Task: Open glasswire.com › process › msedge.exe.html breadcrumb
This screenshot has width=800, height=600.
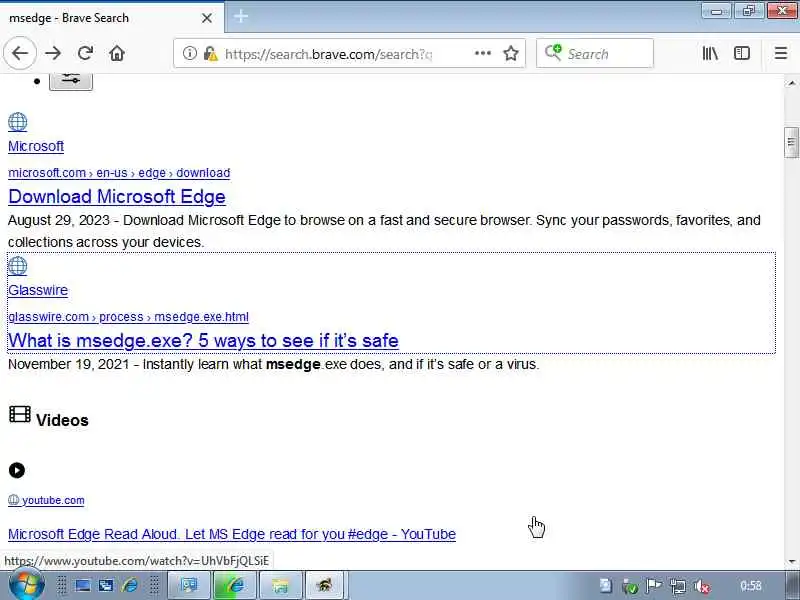Action: [128, 317]
